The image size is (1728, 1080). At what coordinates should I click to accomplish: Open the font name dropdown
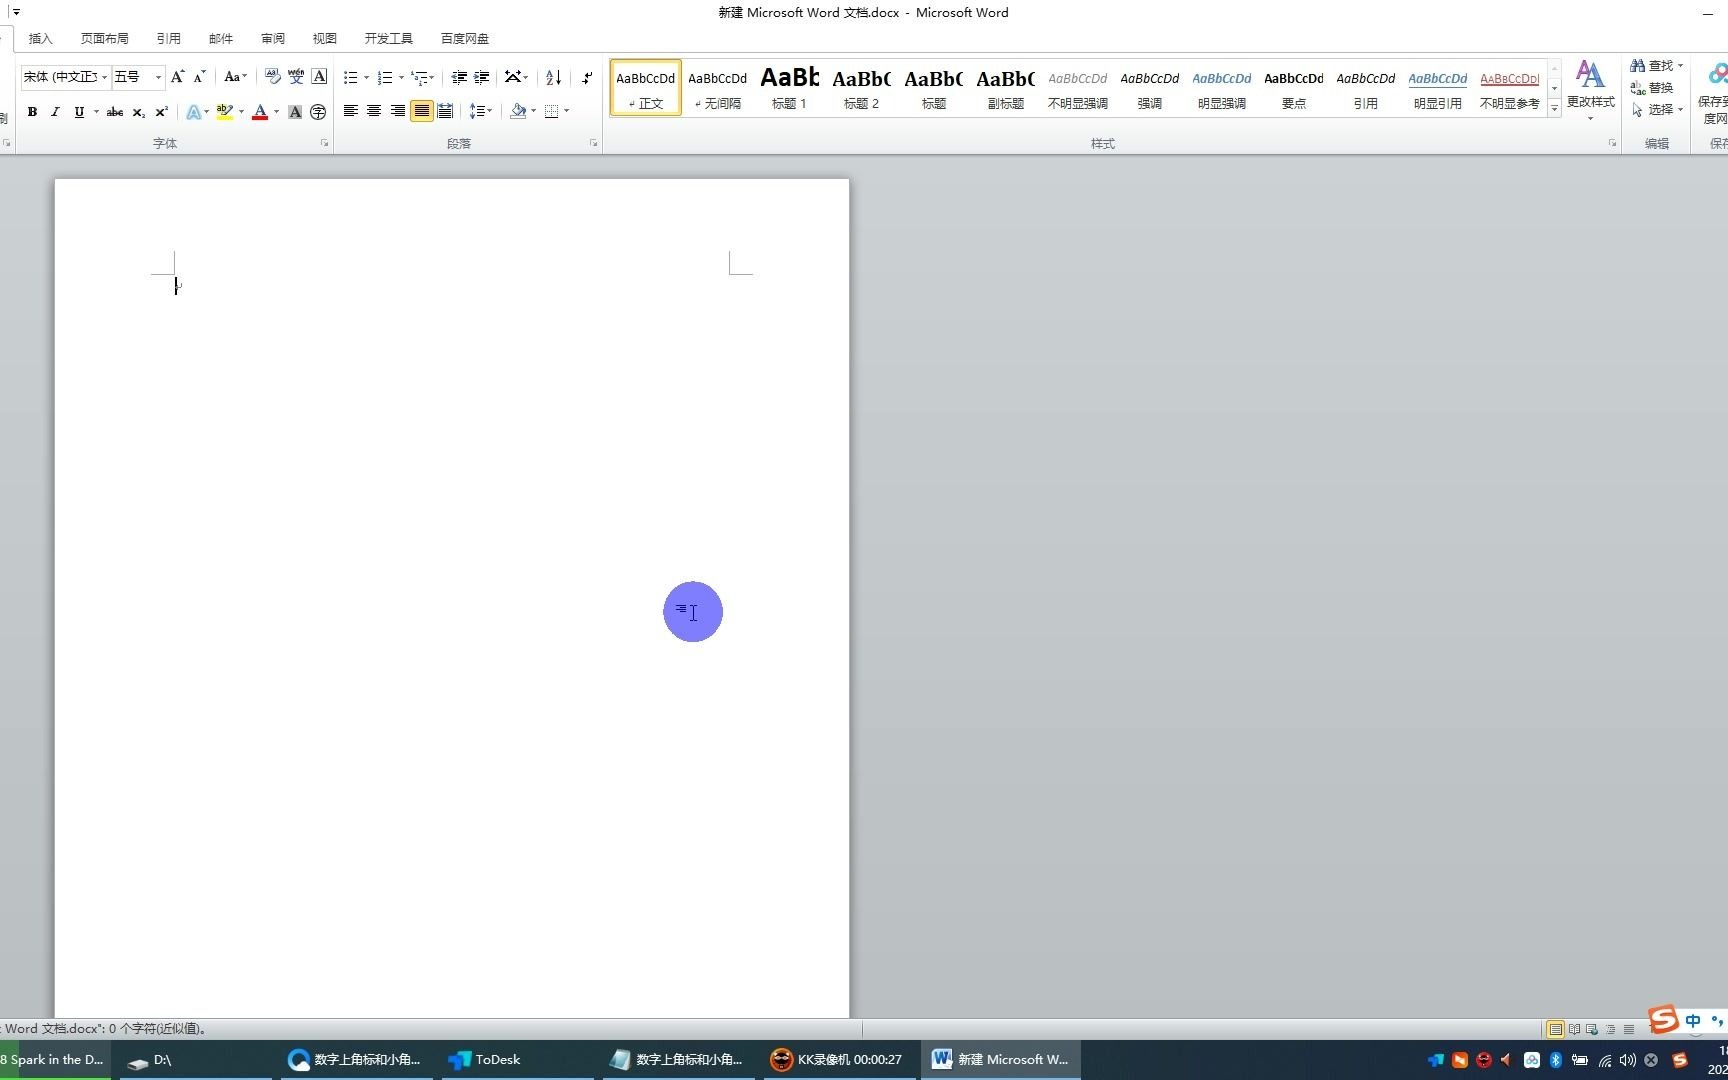104,77
